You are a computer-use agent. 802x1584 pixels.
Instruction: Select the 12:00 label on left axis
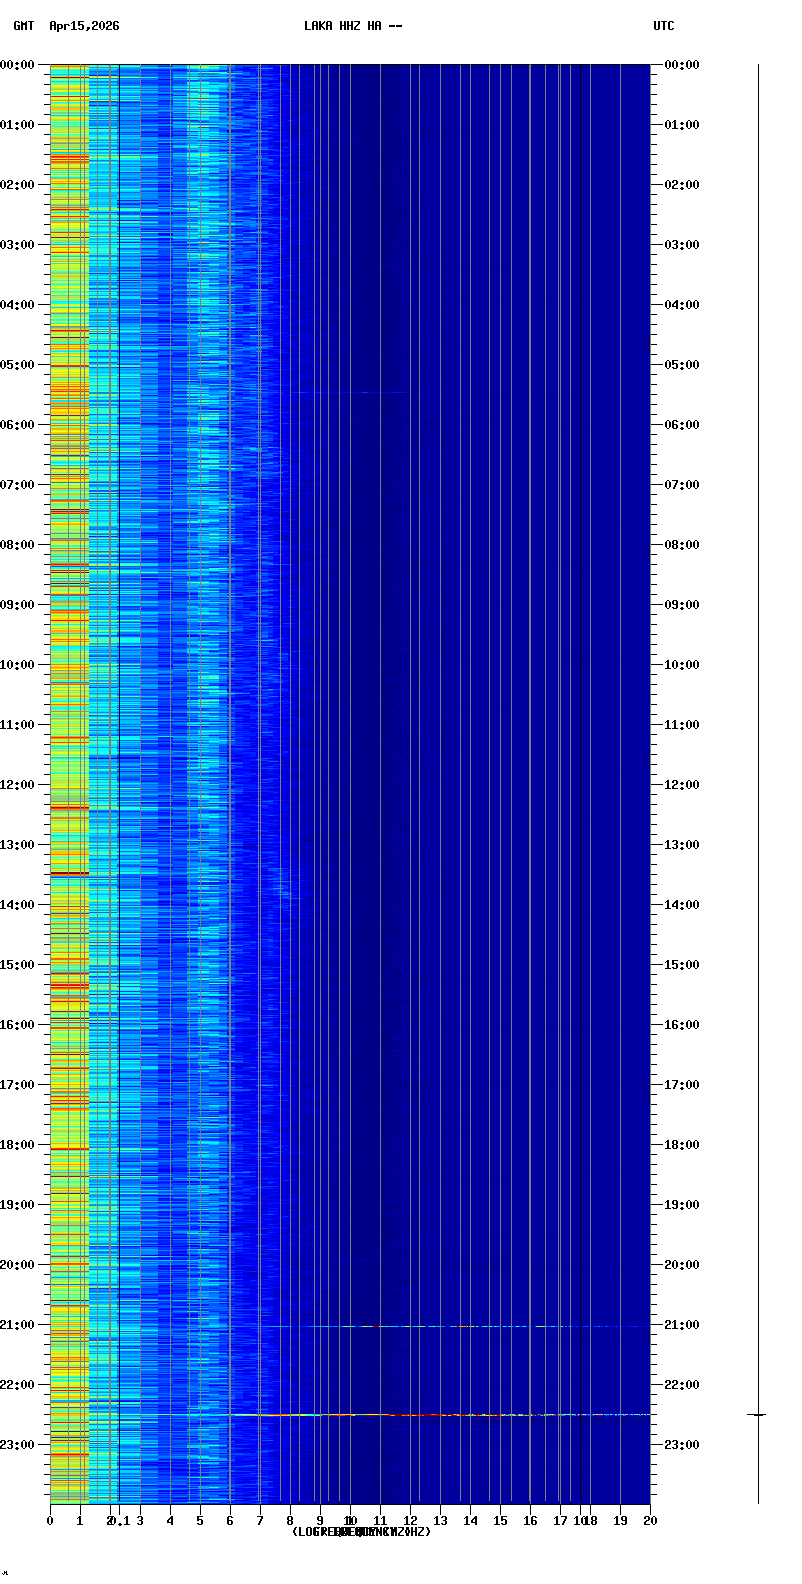(x=17, y=785)
